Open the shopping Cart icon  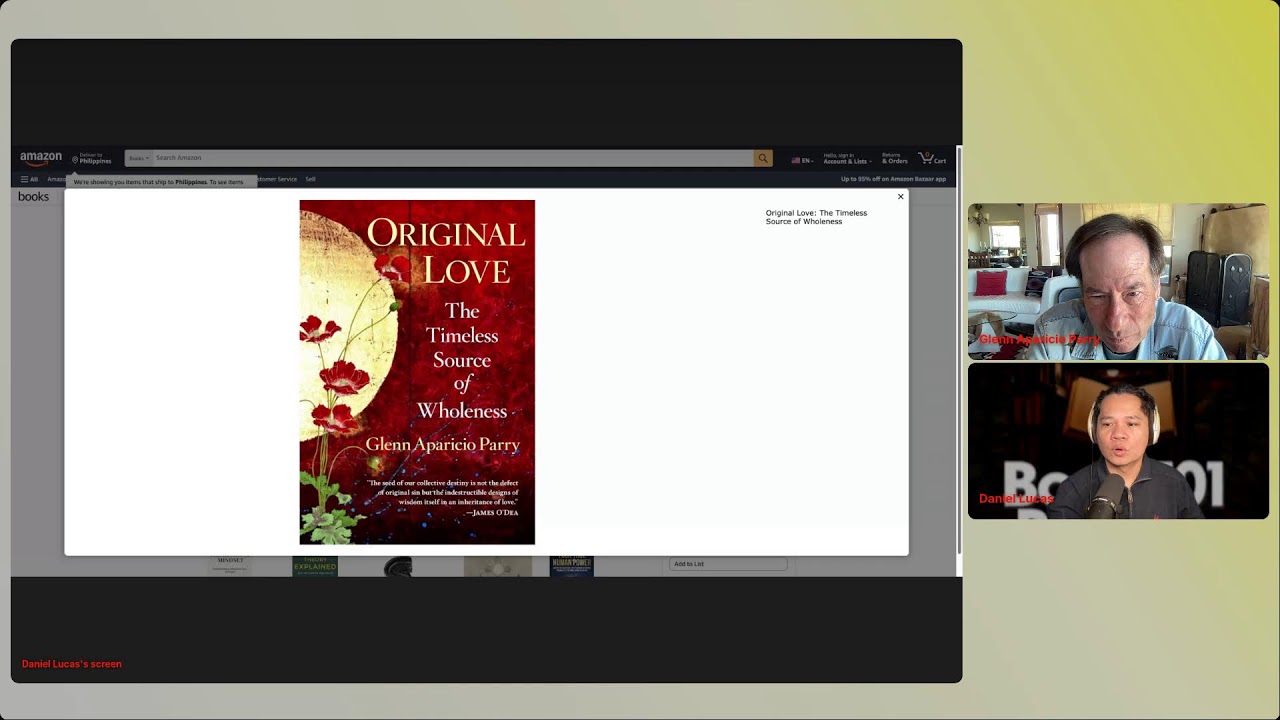coord(932,158)
